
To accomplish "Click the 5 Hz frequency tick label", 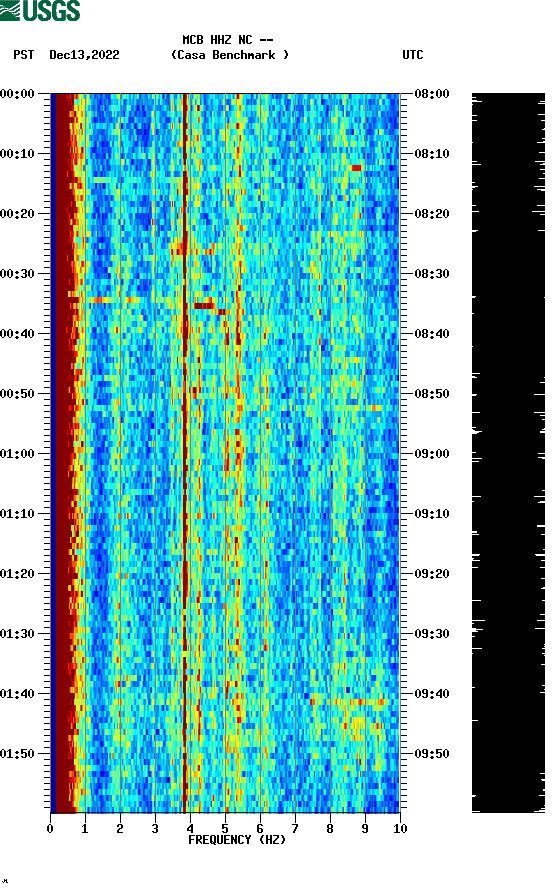I will [225, 828].
